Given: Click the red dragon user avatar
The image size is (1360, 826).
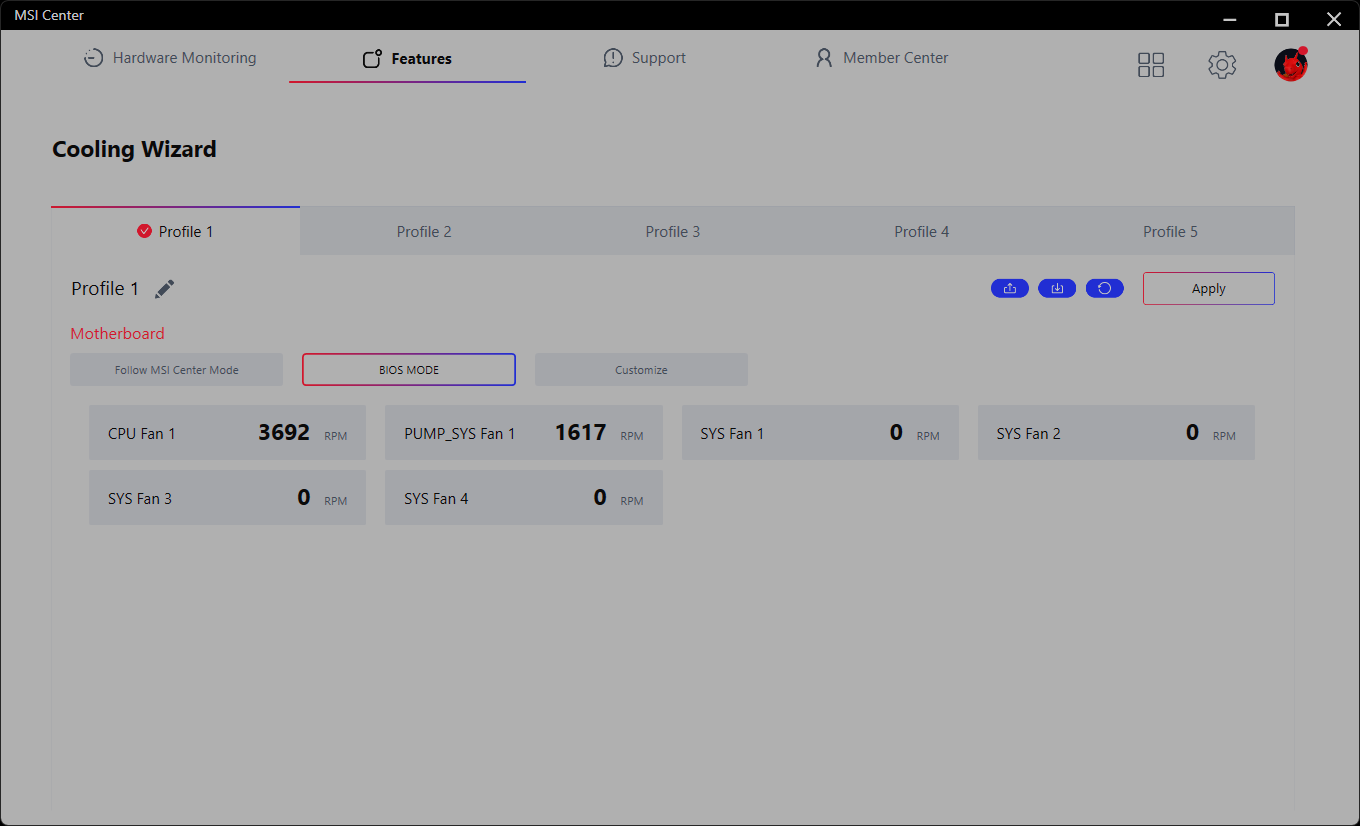Looking at the screenshot, I should (x=1291, y=65).
